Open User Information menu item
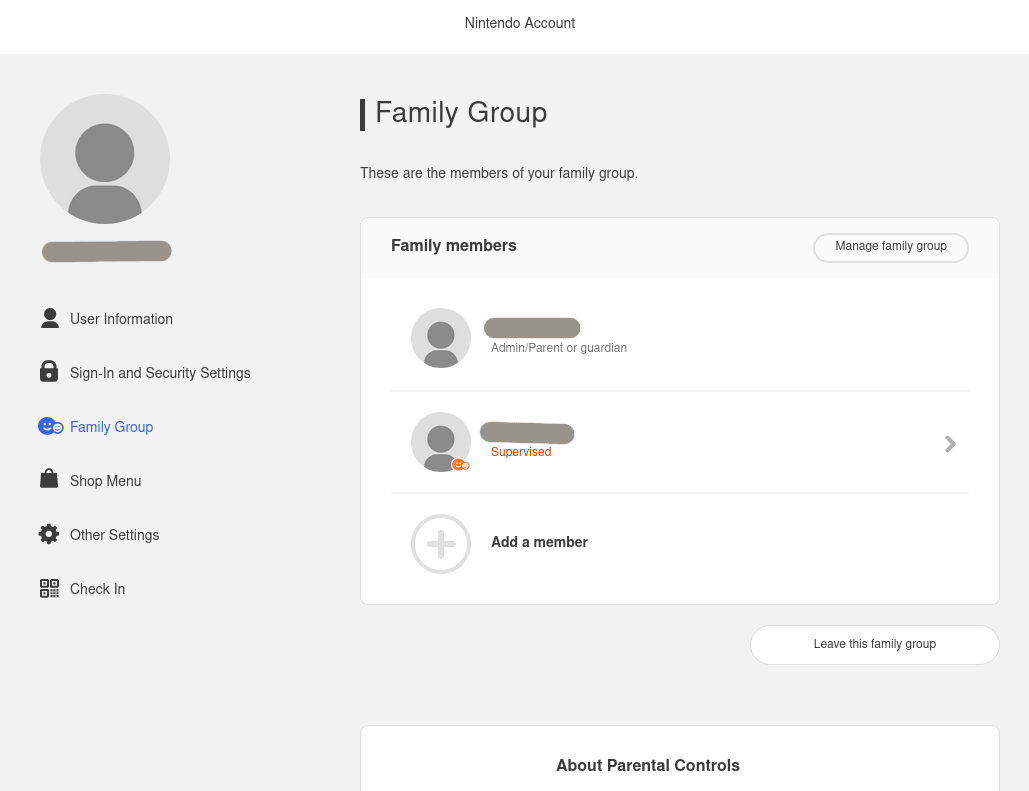The height and width of the screenshot is (791, 1029). point(121,319)
